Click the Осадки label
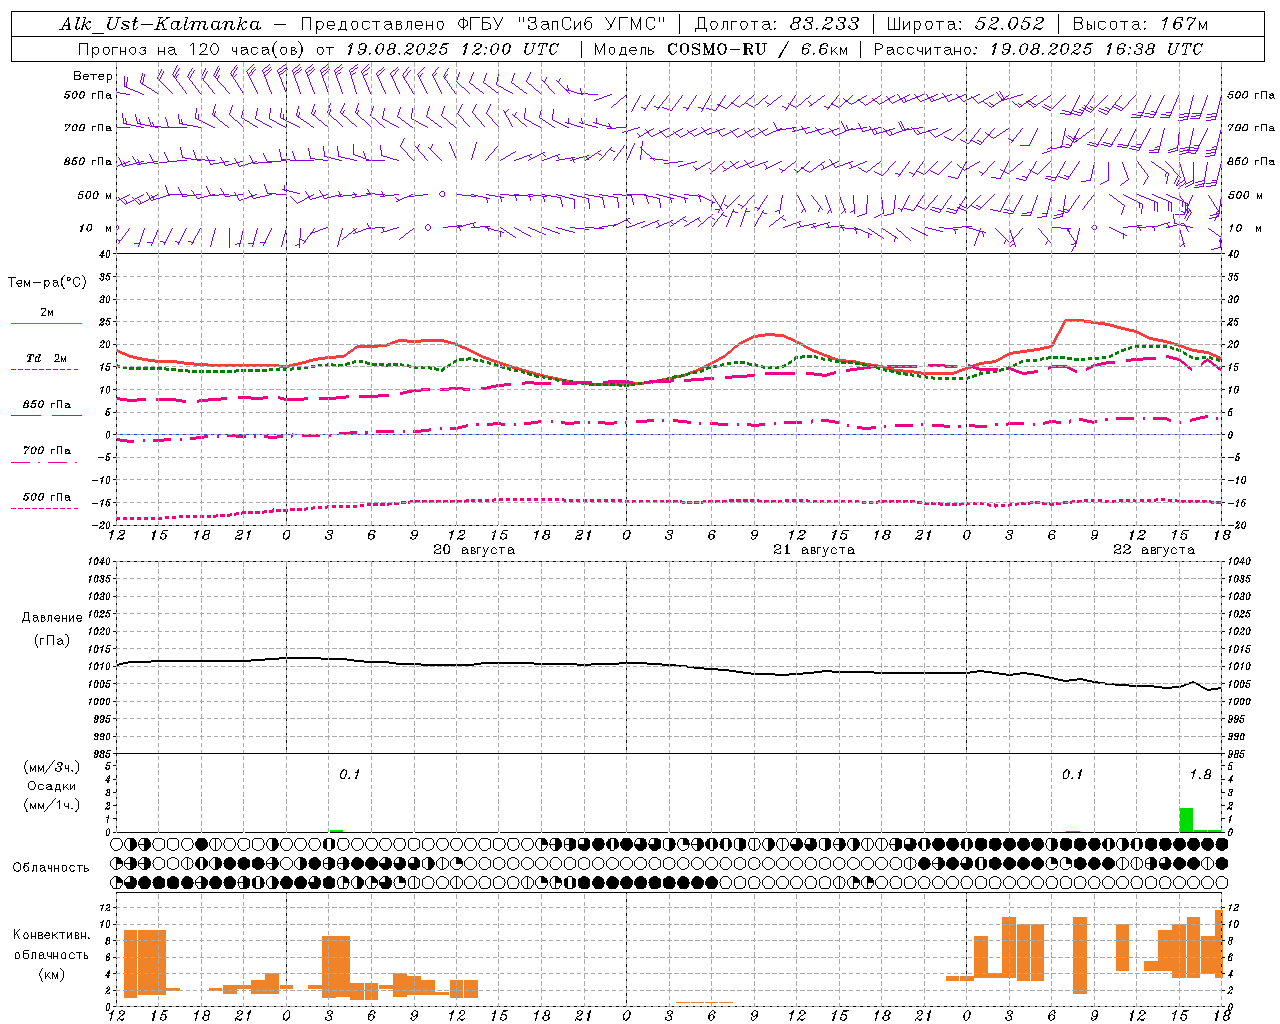The width and height of the screenshot is (1280, 1024). 52,786
